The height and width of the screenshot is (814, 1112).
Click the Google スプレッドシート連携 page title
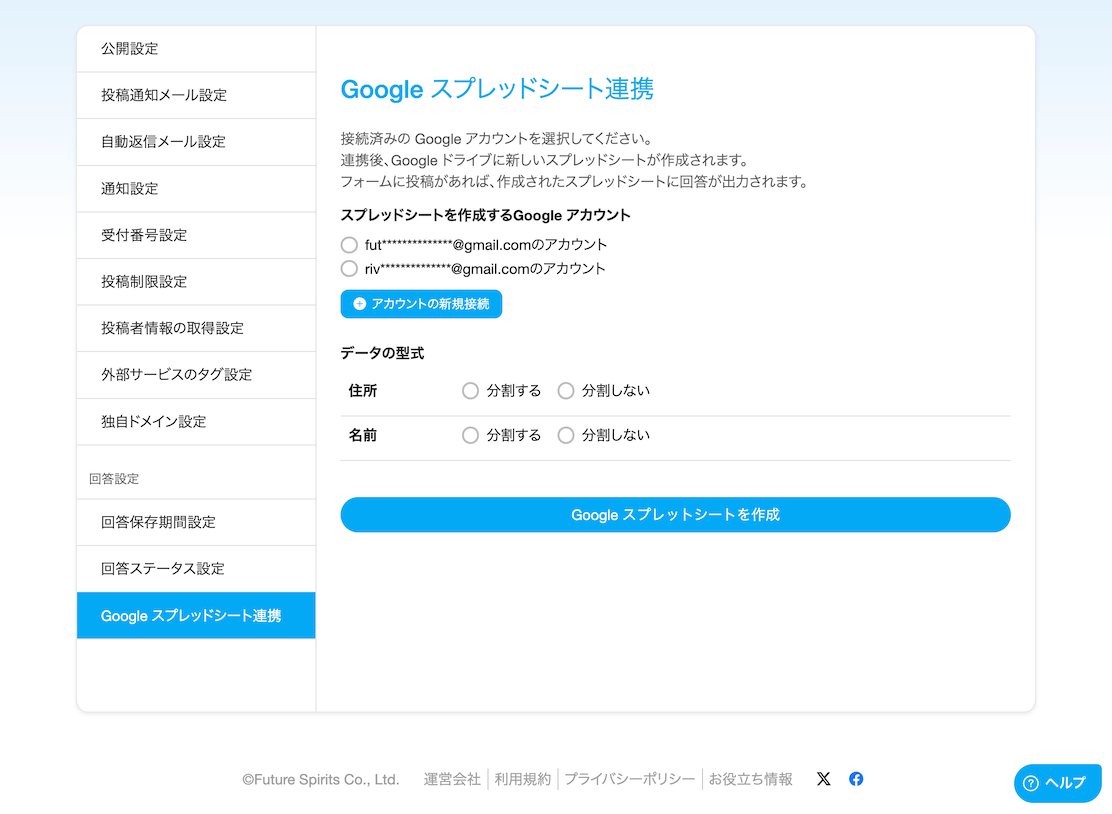click(x=497, y=89)
